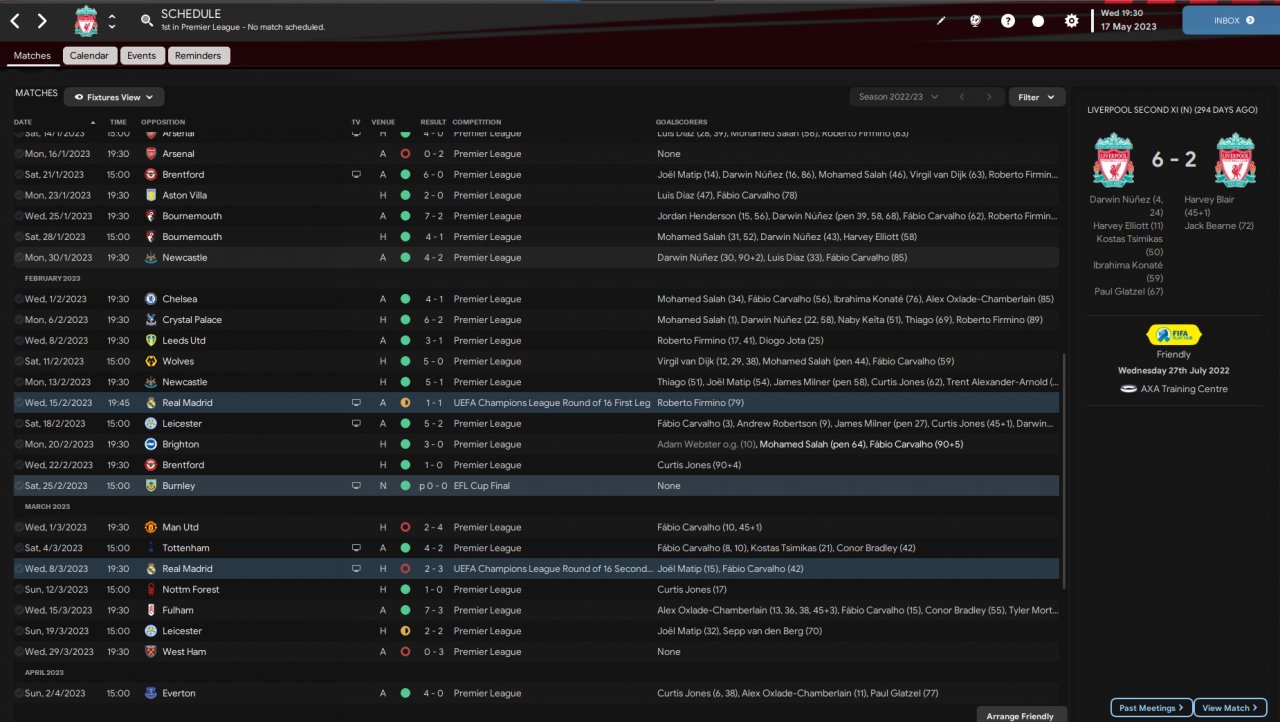Tick the checkbox for Everton 2/4/2023 match
1280x722 pixels.
pos(19,693)
